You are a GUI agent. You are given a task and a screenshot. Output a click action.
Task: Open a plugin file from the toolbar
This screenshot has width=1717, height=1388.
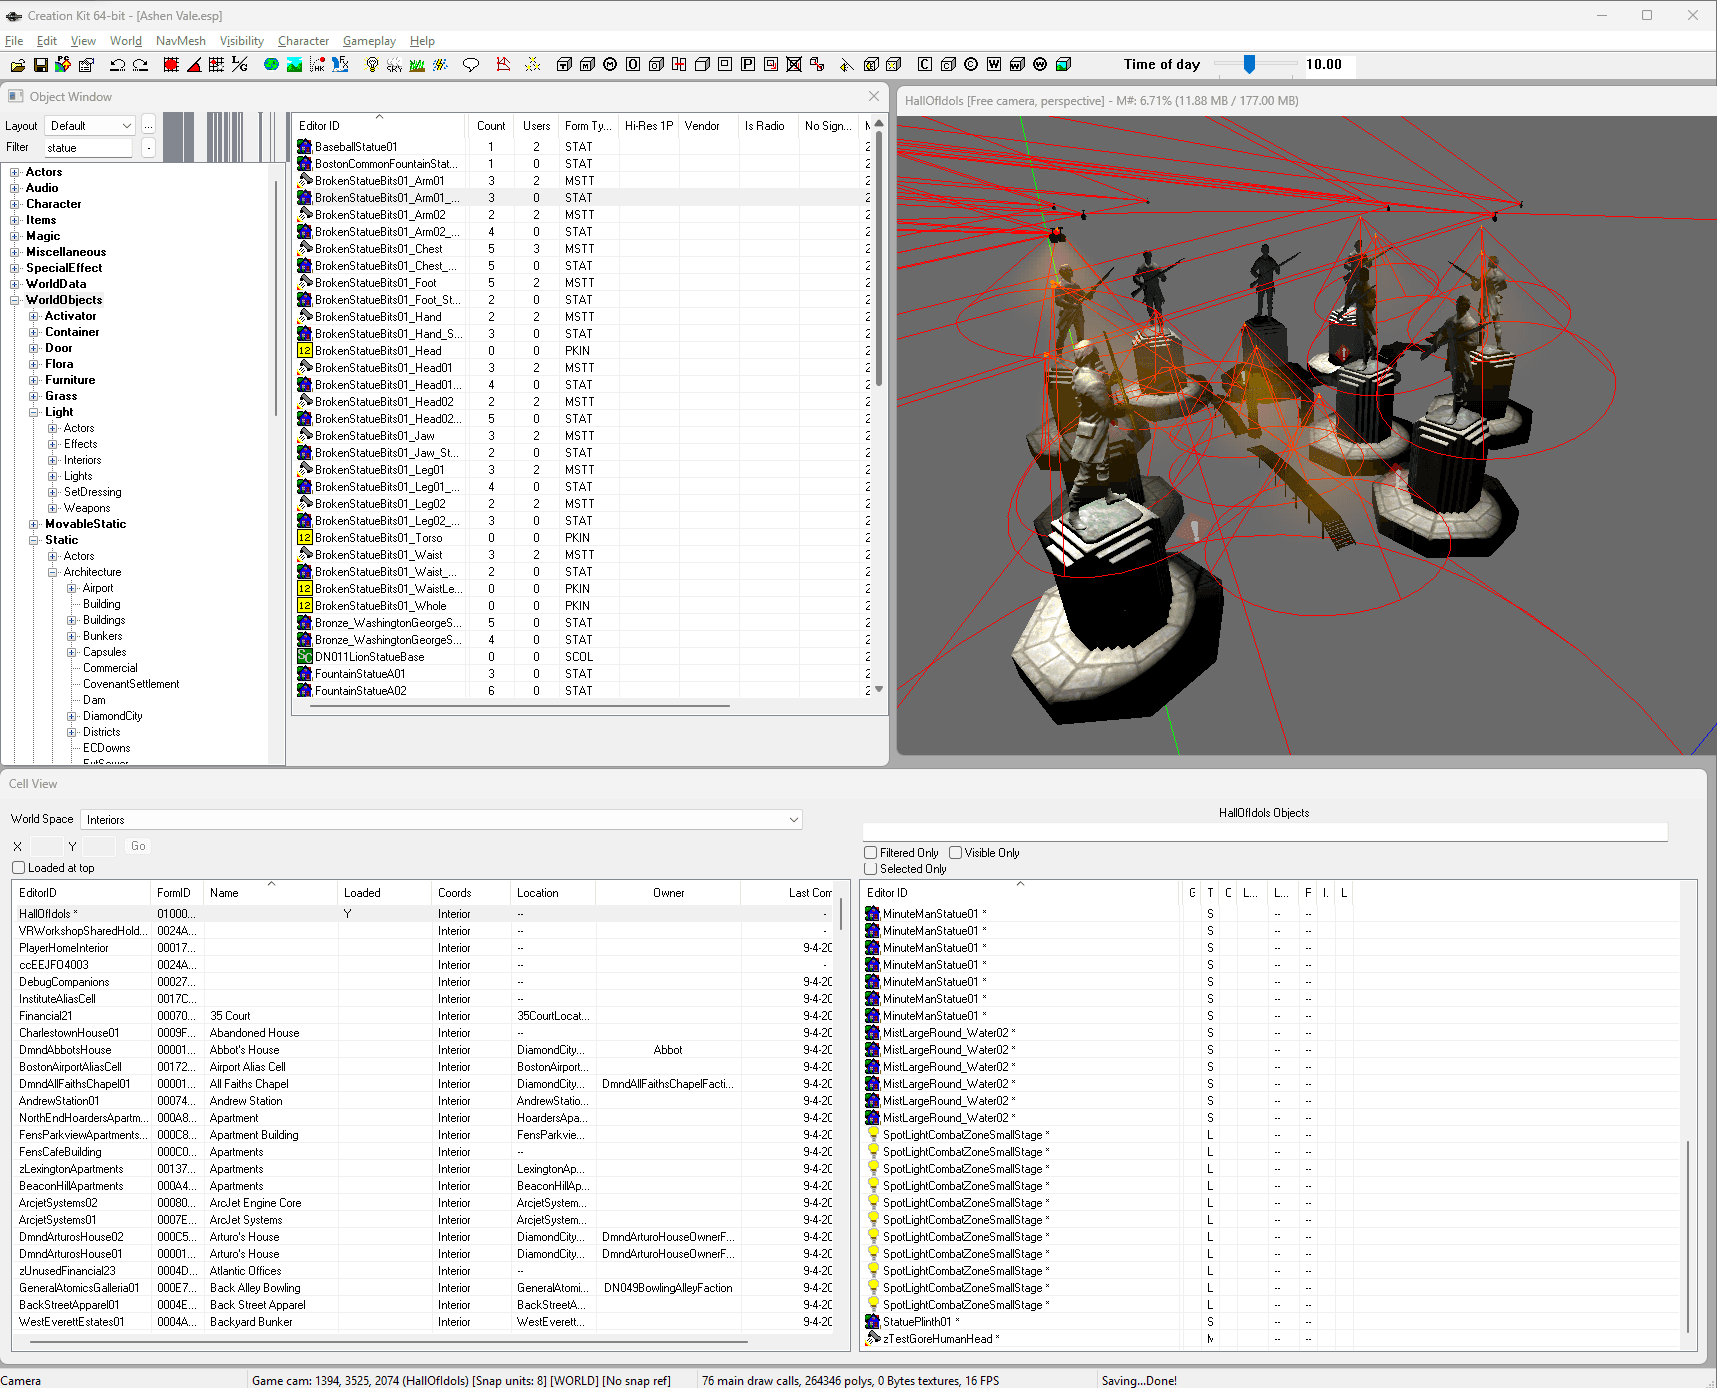[x=17, y=64]
